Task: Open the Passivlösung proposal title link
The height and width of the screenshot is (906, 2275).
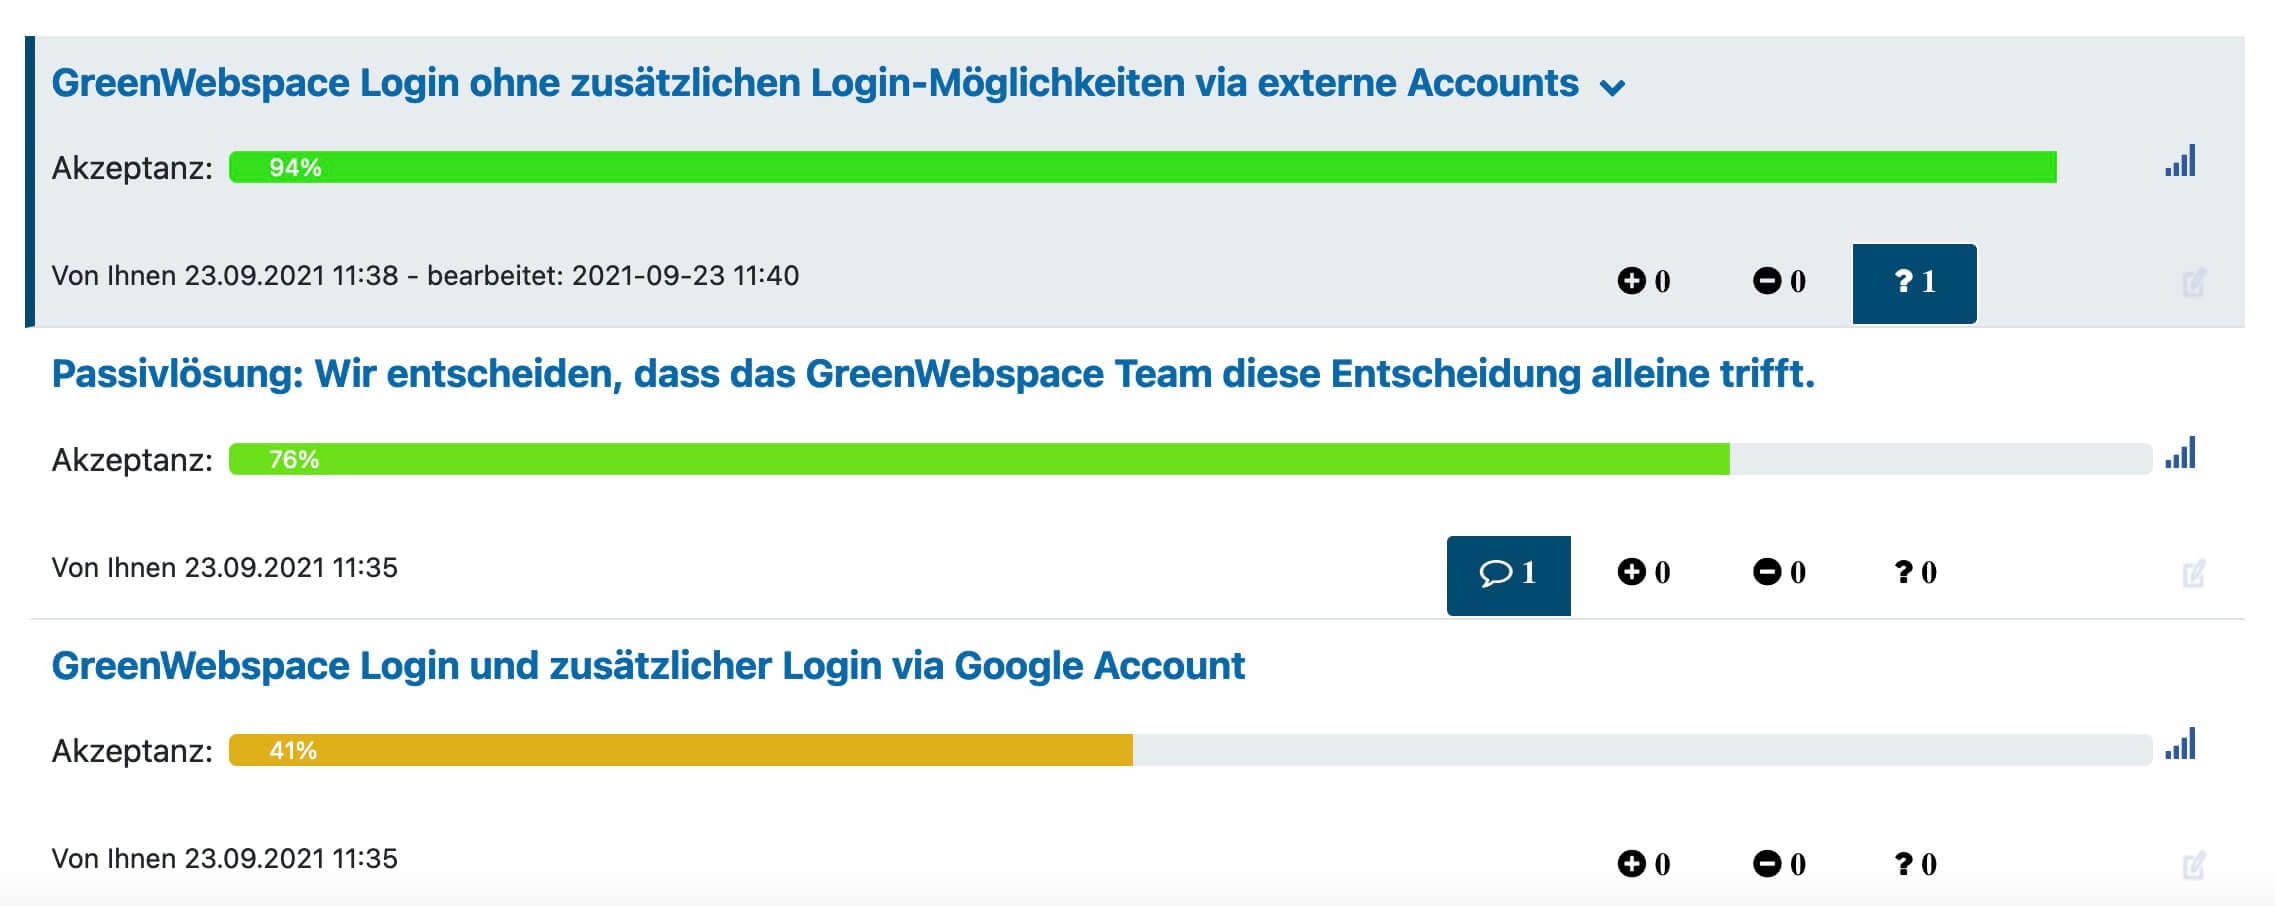Action: [932, 374]
